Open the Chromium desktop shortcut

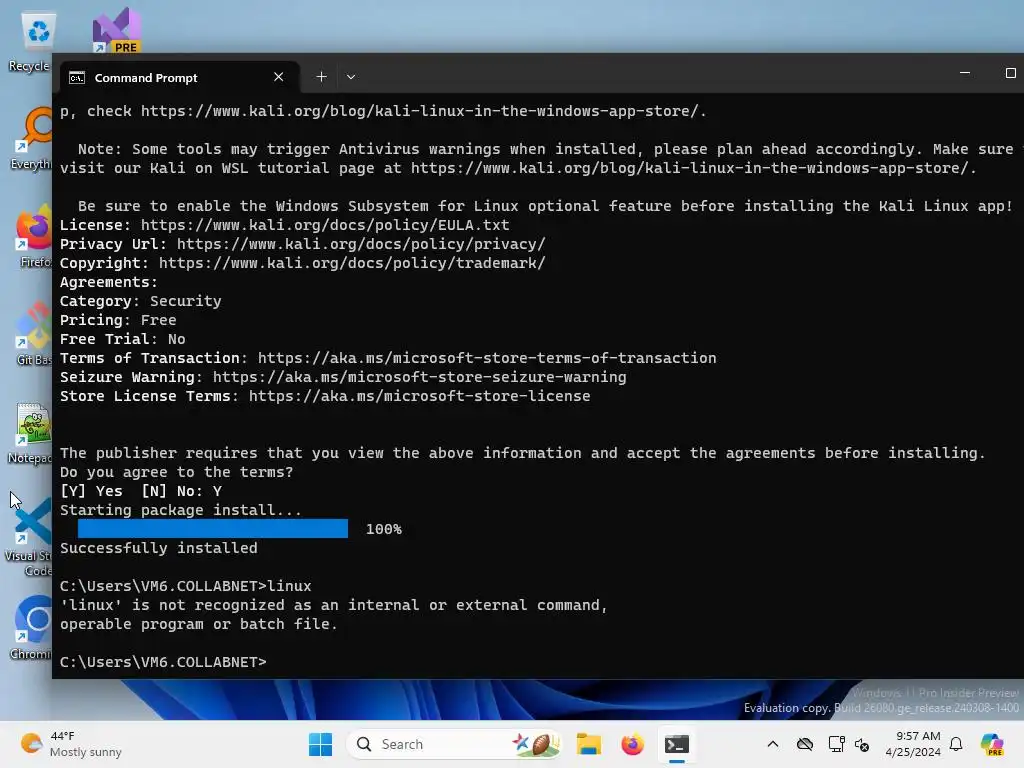coord(33,628)
